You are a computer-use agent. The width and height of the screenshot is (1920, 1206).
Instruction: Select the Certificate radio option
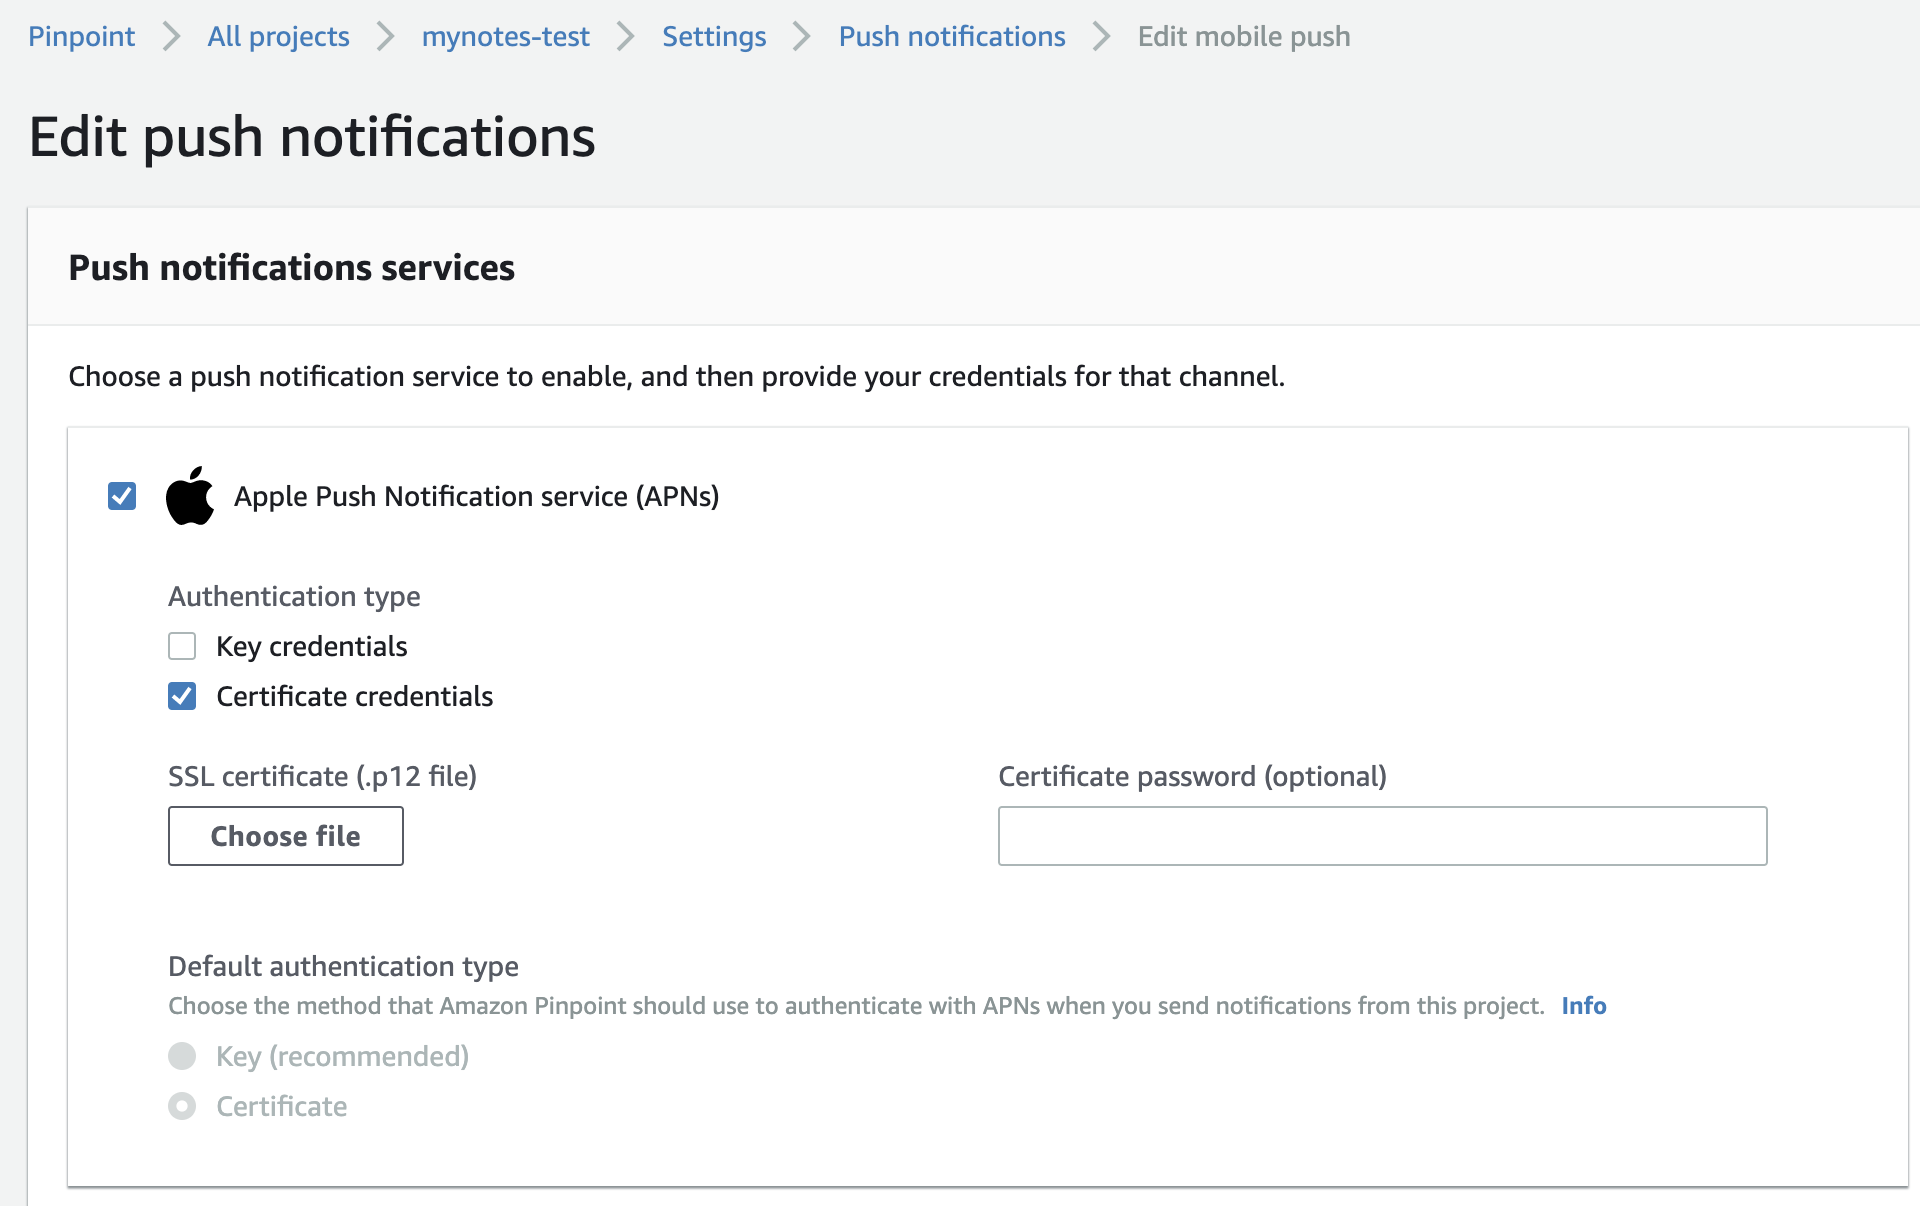[182, 1106]
